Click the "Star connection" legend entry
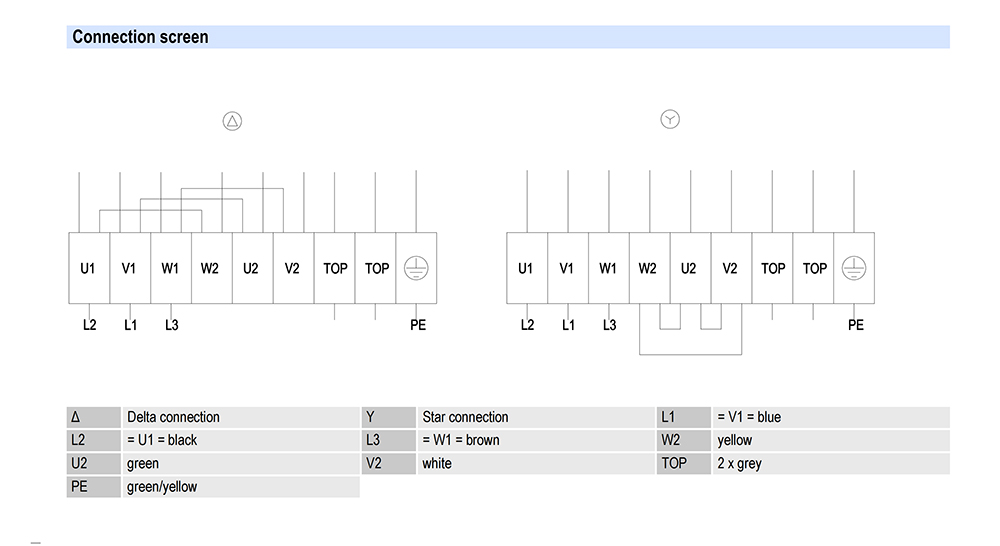The image size is (1000, 546). (465, 417)
